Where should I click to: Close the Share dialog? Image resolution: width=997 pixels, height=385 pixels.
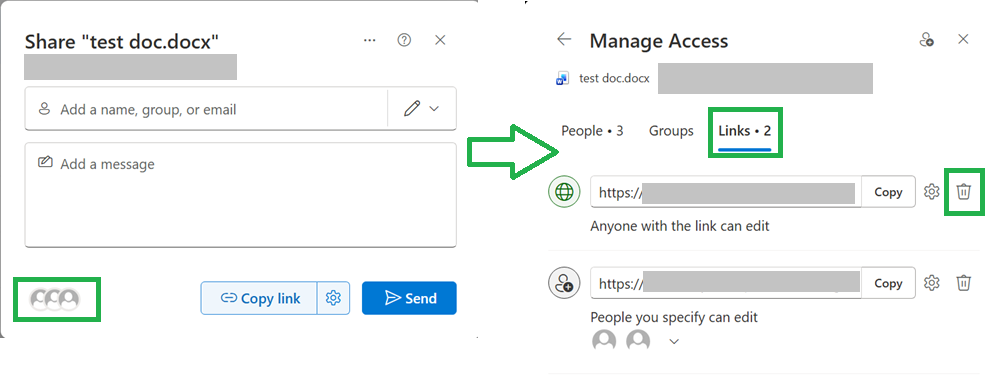(440, 40)
